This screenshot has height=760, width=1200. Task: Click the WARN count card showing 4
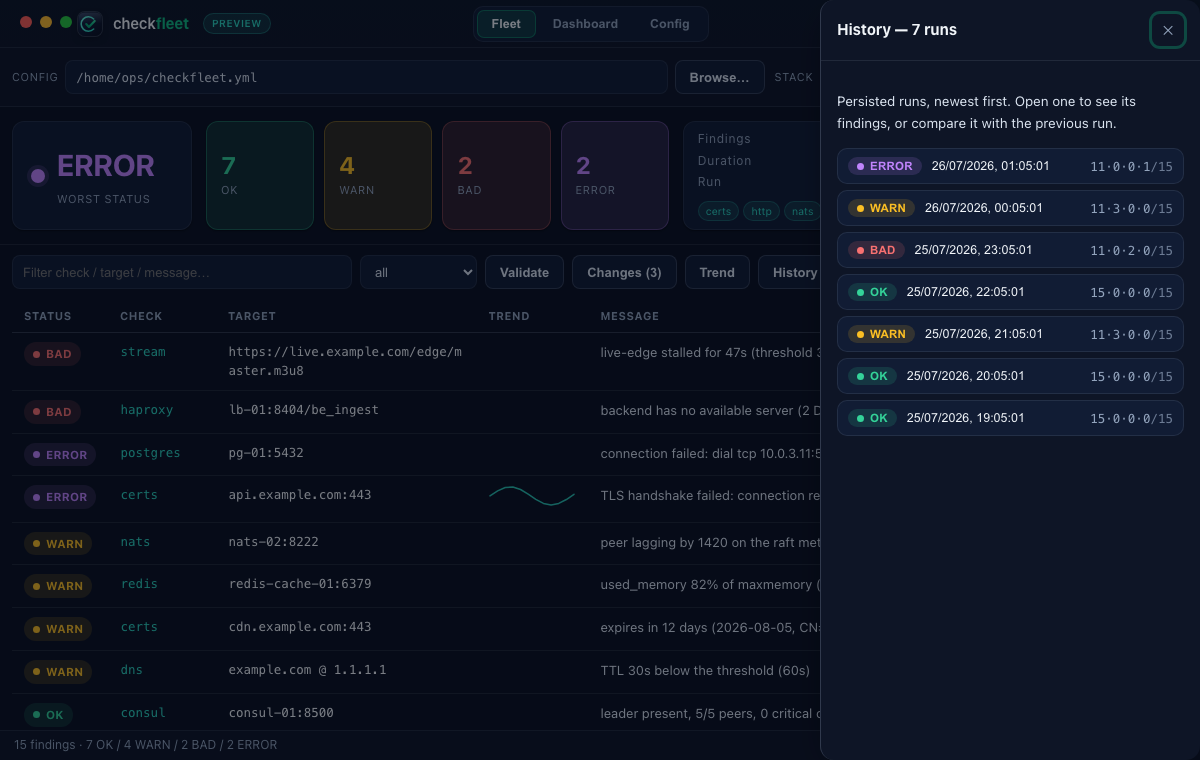[x=378, y=176]
